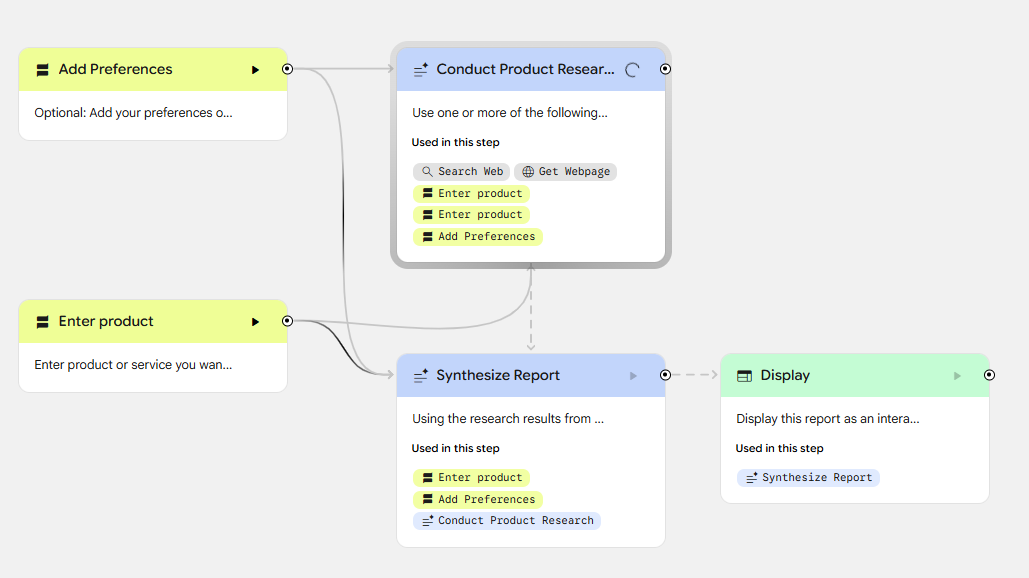Click the Enter product output port
This screenshot has height=578, width=1029.
287,321
